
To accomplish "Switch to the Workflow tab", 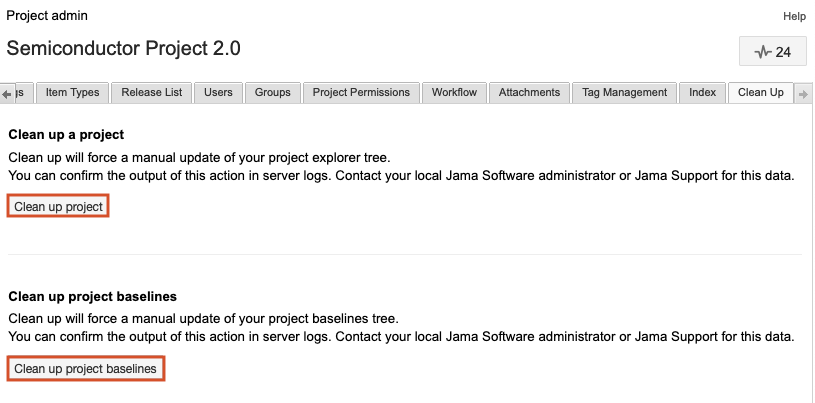I will point(454,92).
